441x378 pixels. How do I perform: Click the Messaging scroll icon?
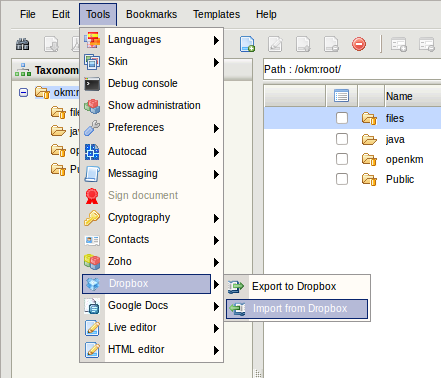tap(92, 174)
